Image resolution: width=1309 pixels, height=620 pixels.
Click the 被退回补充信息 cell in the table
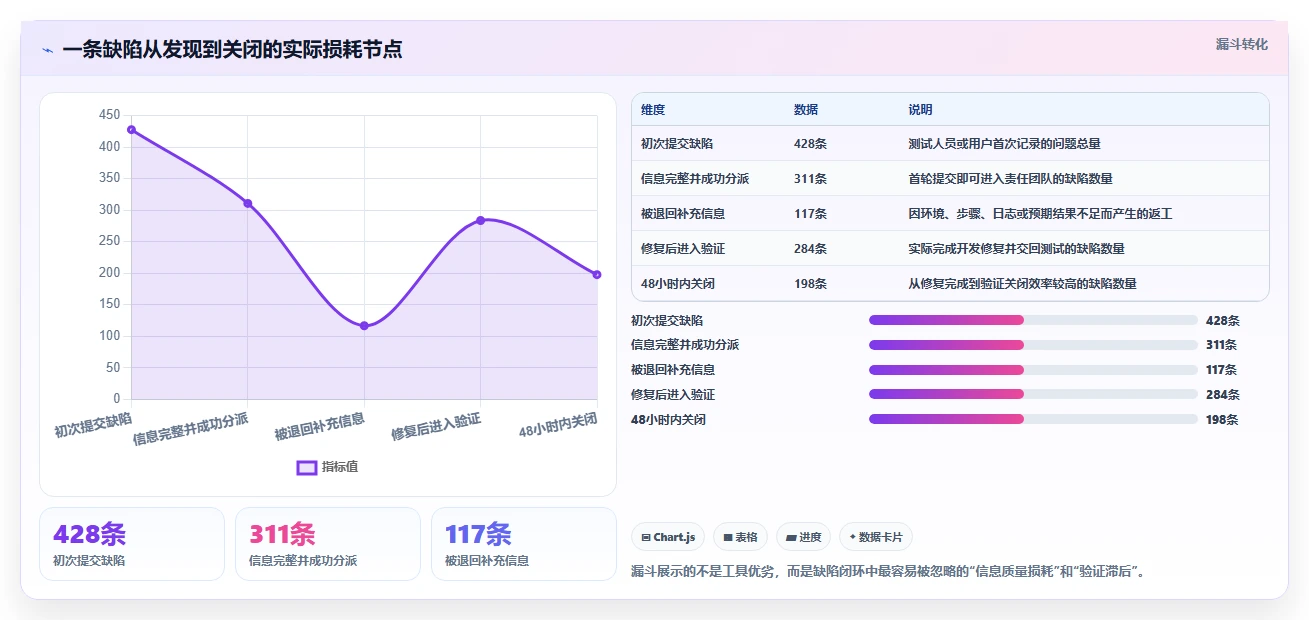[683, 214]
